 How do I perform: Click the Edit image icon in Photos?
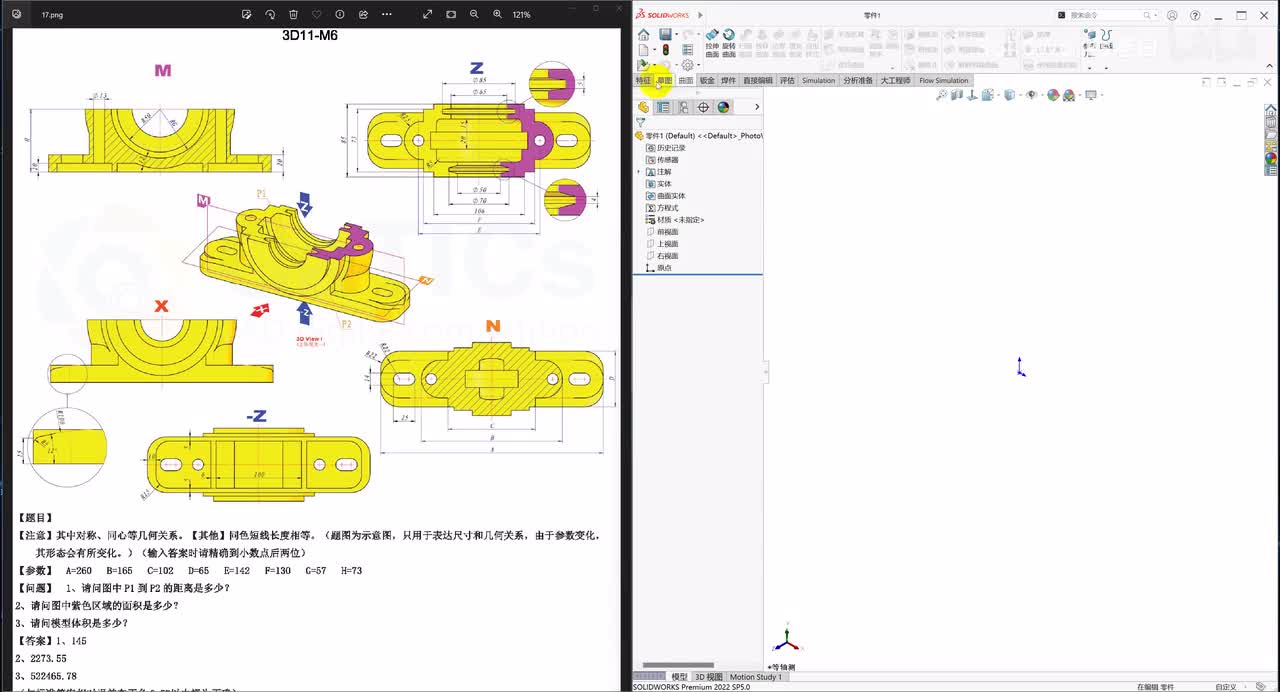[x=247, y=15]
